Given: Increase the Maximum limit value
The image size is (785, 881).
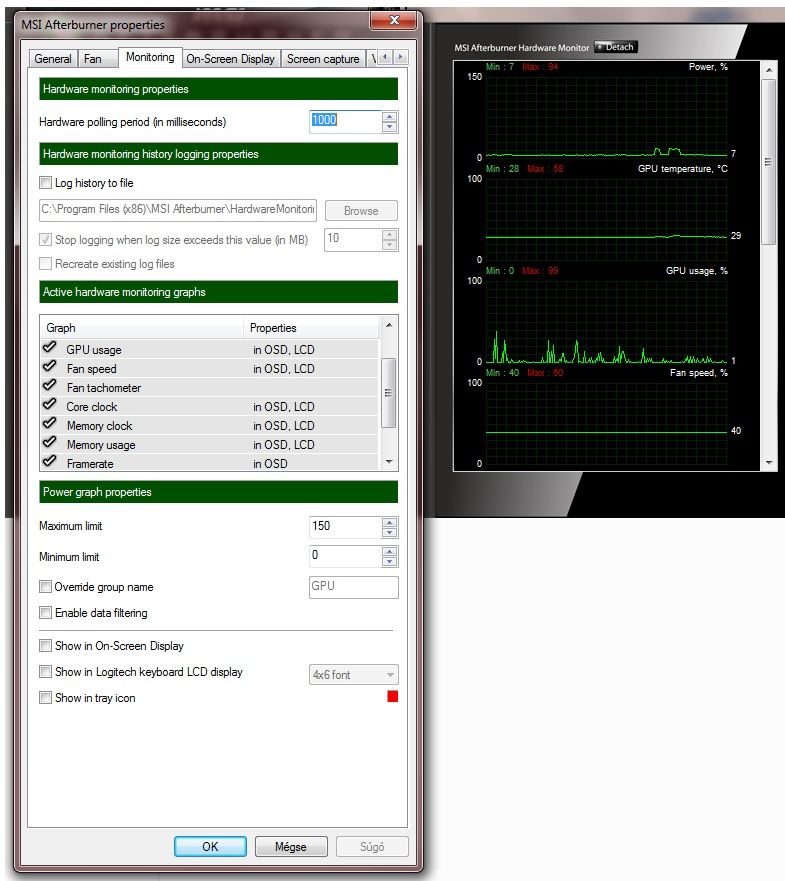Looking at the screenshot, I should (x=389, y=523).
